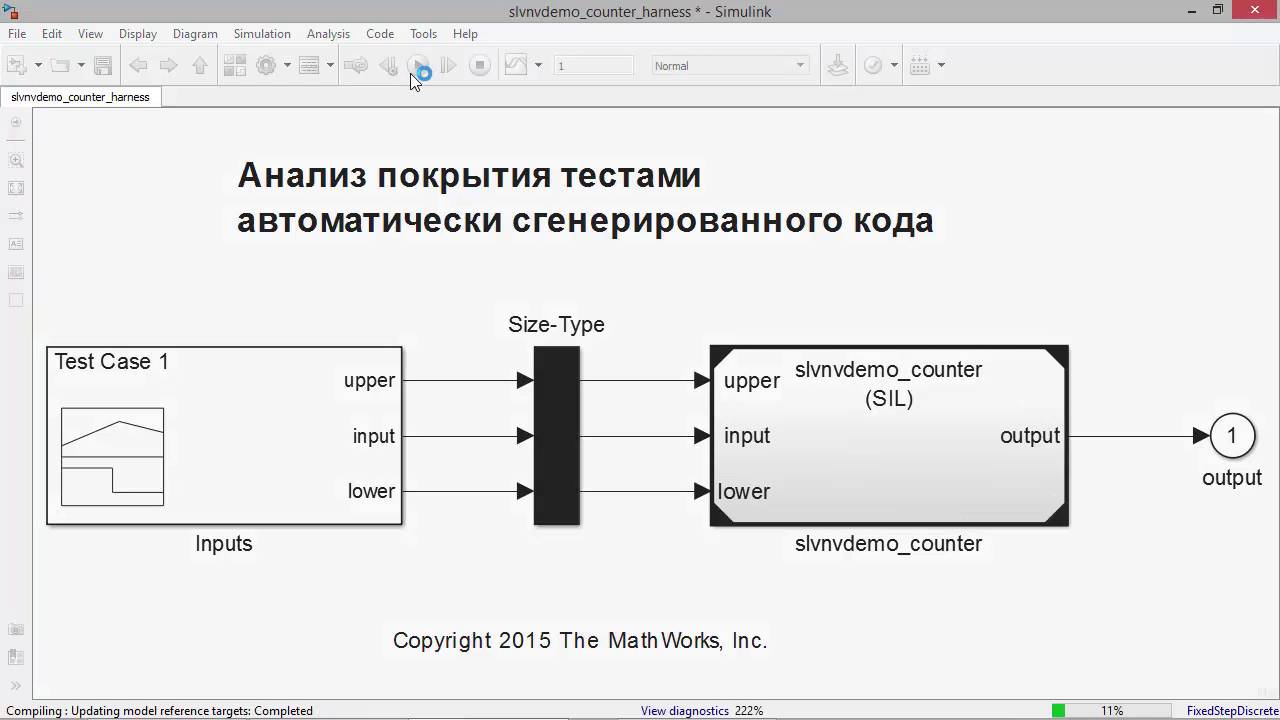Expand the palette with double chevron
This screenshot has width=1280, height=720.
16,686
